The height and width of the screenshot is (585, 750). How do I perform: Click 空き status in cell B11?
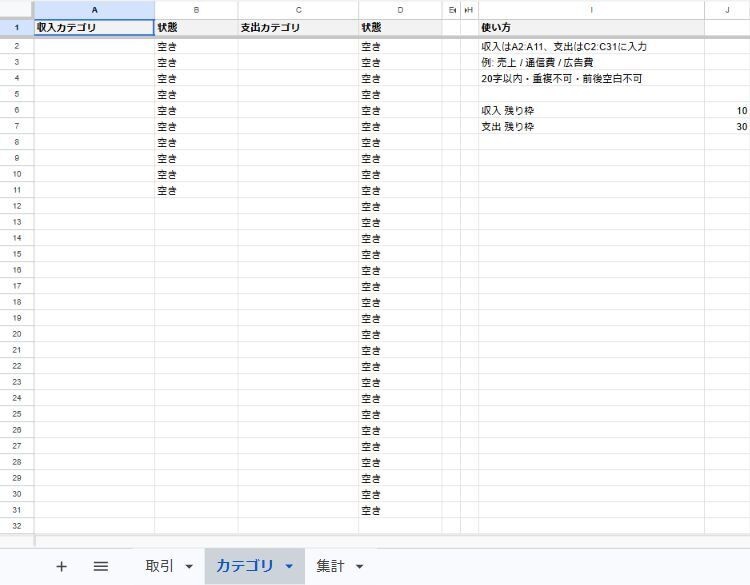tap(196, 190)
